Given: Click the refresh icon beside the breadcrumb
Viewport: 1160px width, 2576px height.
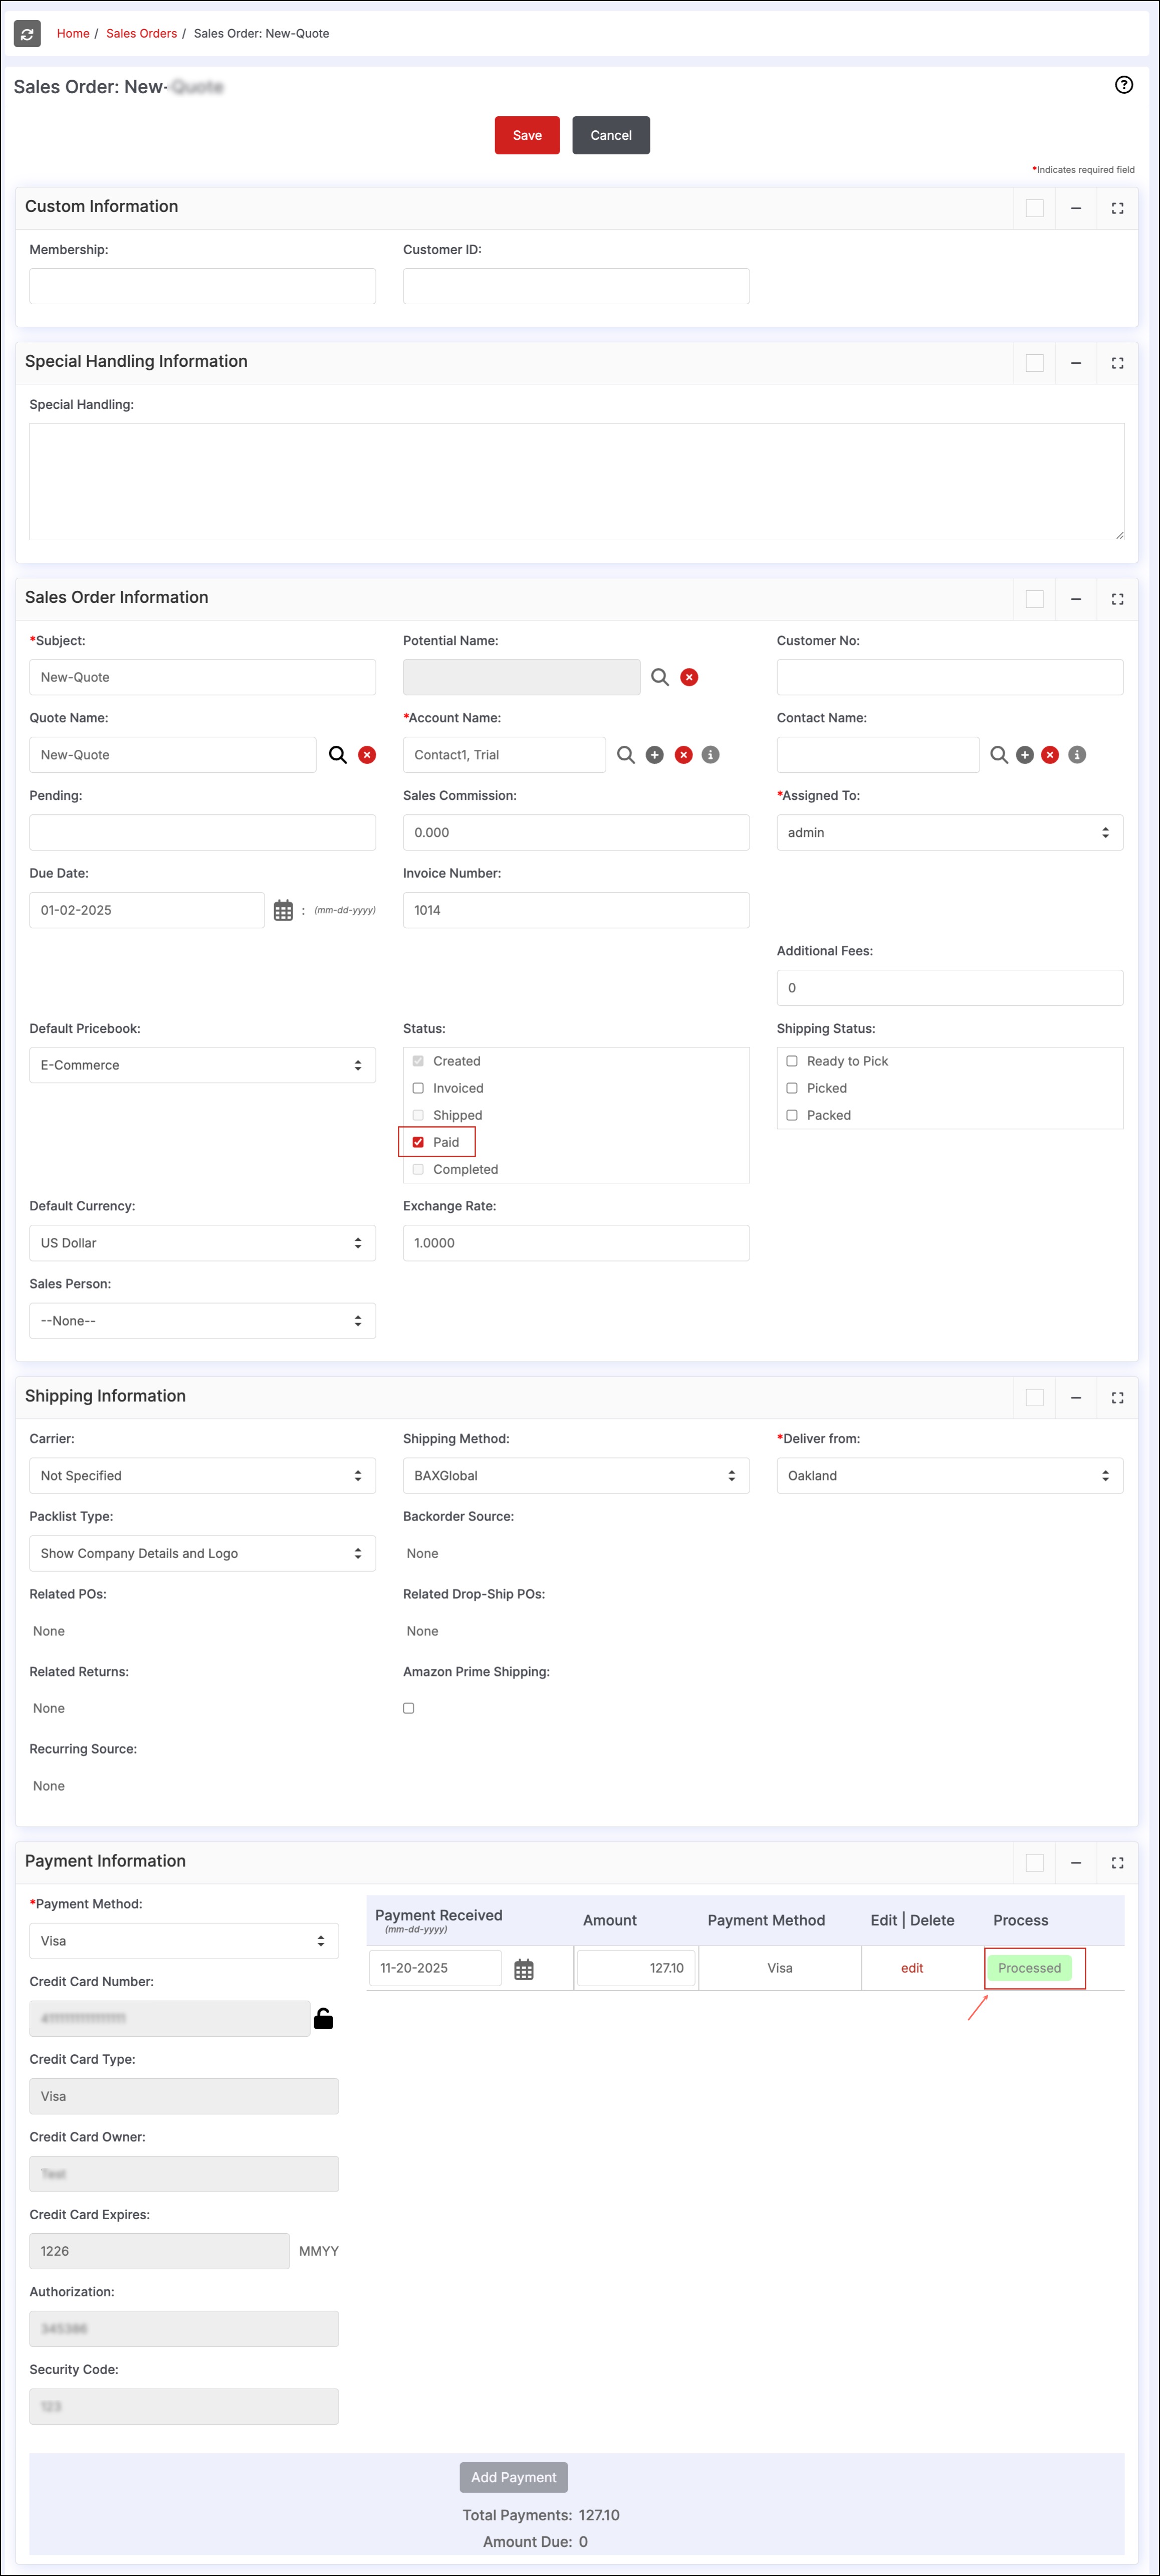Looking at the screenshot, I should click(27, 34).
